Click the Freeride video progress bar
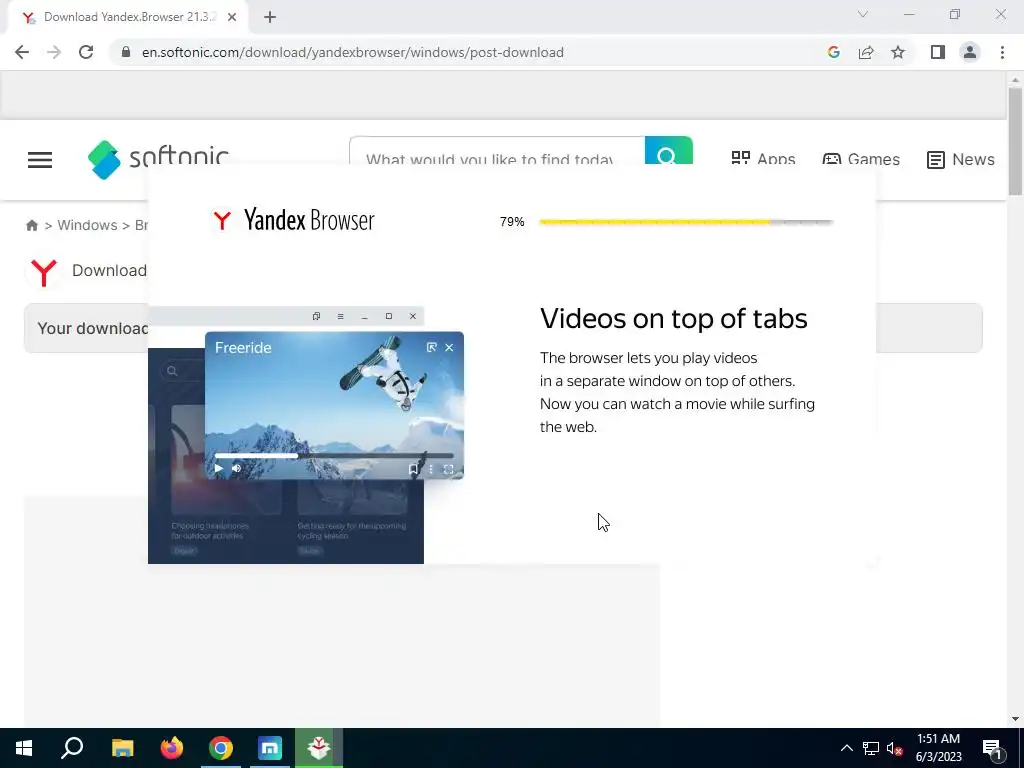Screen dimensions: 1024x768 pos(334,455)
